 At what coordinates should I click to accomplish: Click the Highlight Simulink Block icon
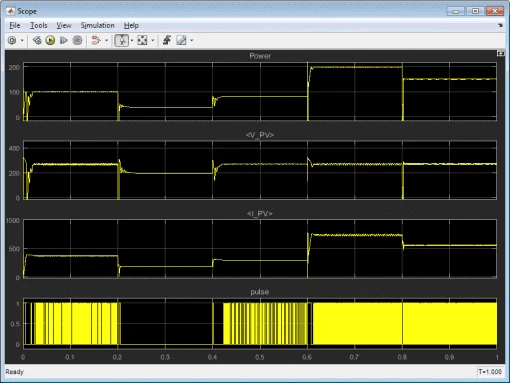[x=96, y=40]
